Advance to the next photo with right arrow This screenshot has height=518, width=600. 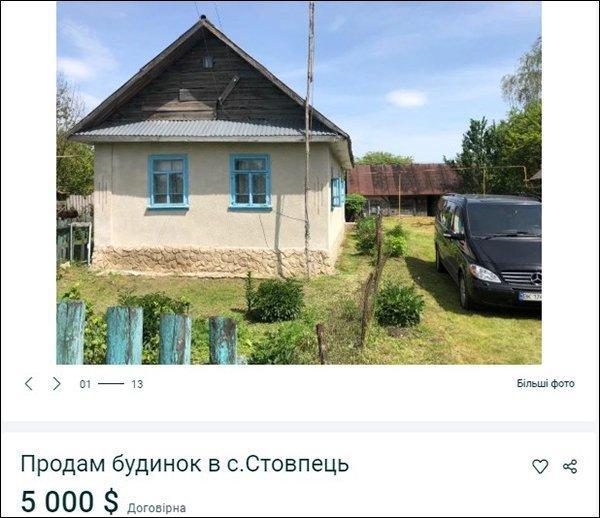click(57, 383)
